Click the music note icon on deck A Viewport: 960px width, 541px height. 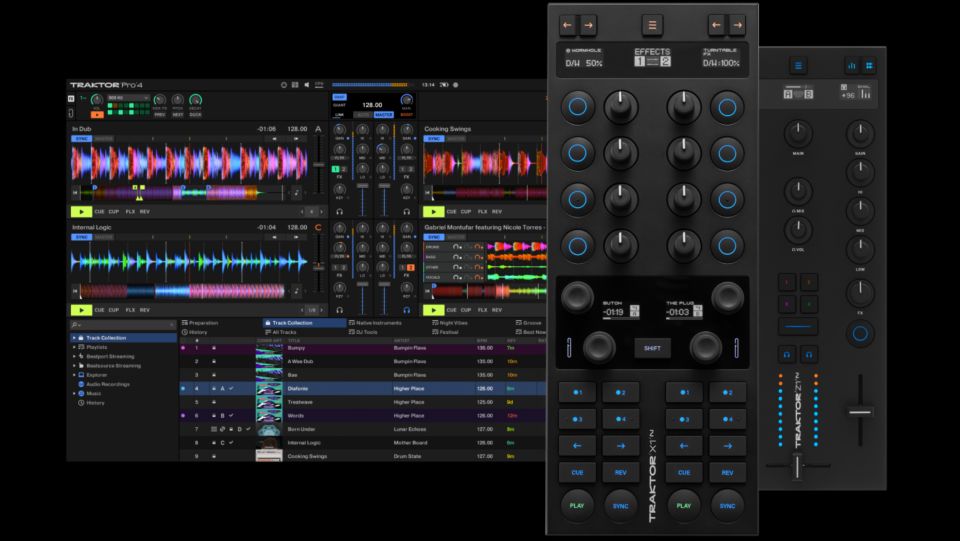click(296, 193)
